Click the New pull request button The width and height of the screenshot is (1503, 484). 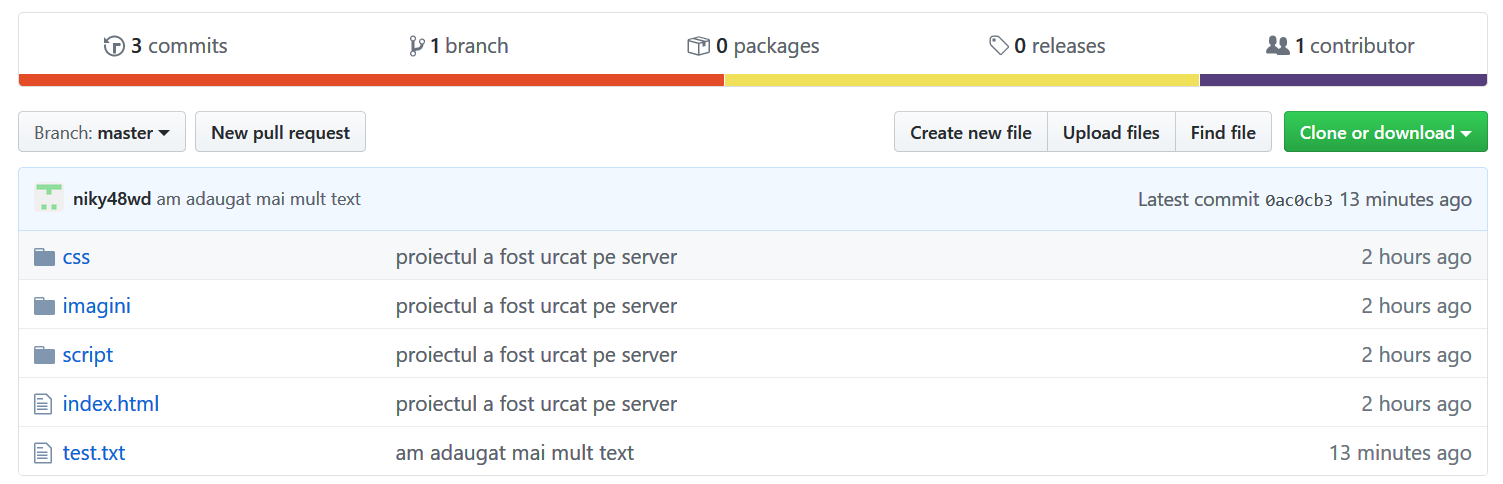point(280,132)
